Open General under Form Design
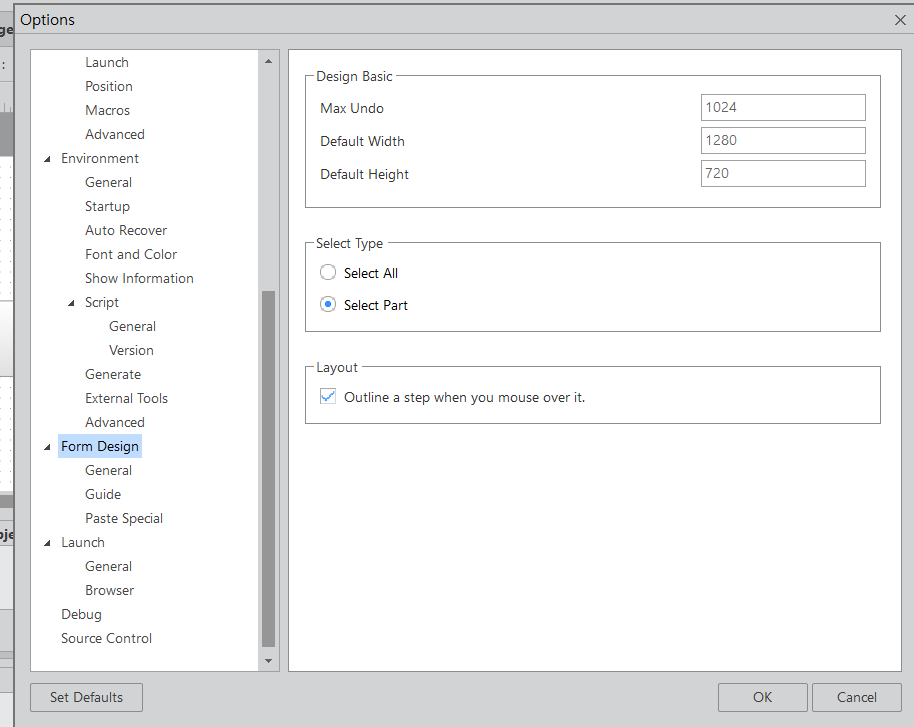Screen dimensions: 914x727 [108, 470]
